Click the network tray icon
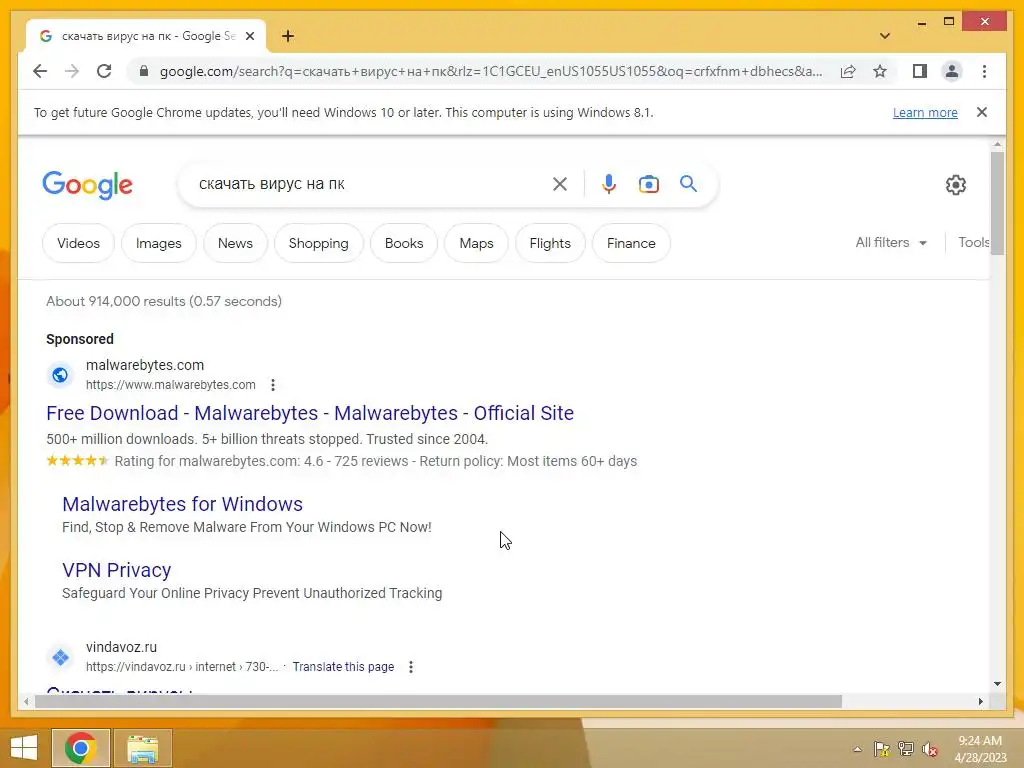 point(906,749)
